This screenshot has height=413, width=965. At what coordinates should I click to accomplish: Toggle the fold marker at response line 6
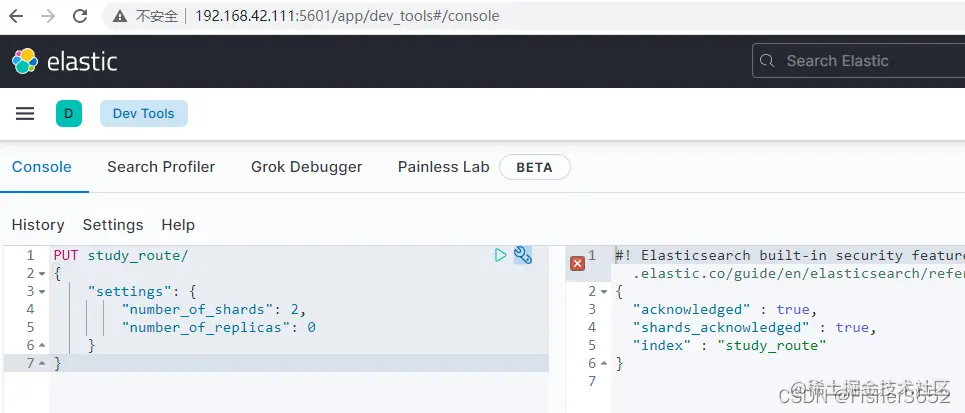click(x=604, y=364)
